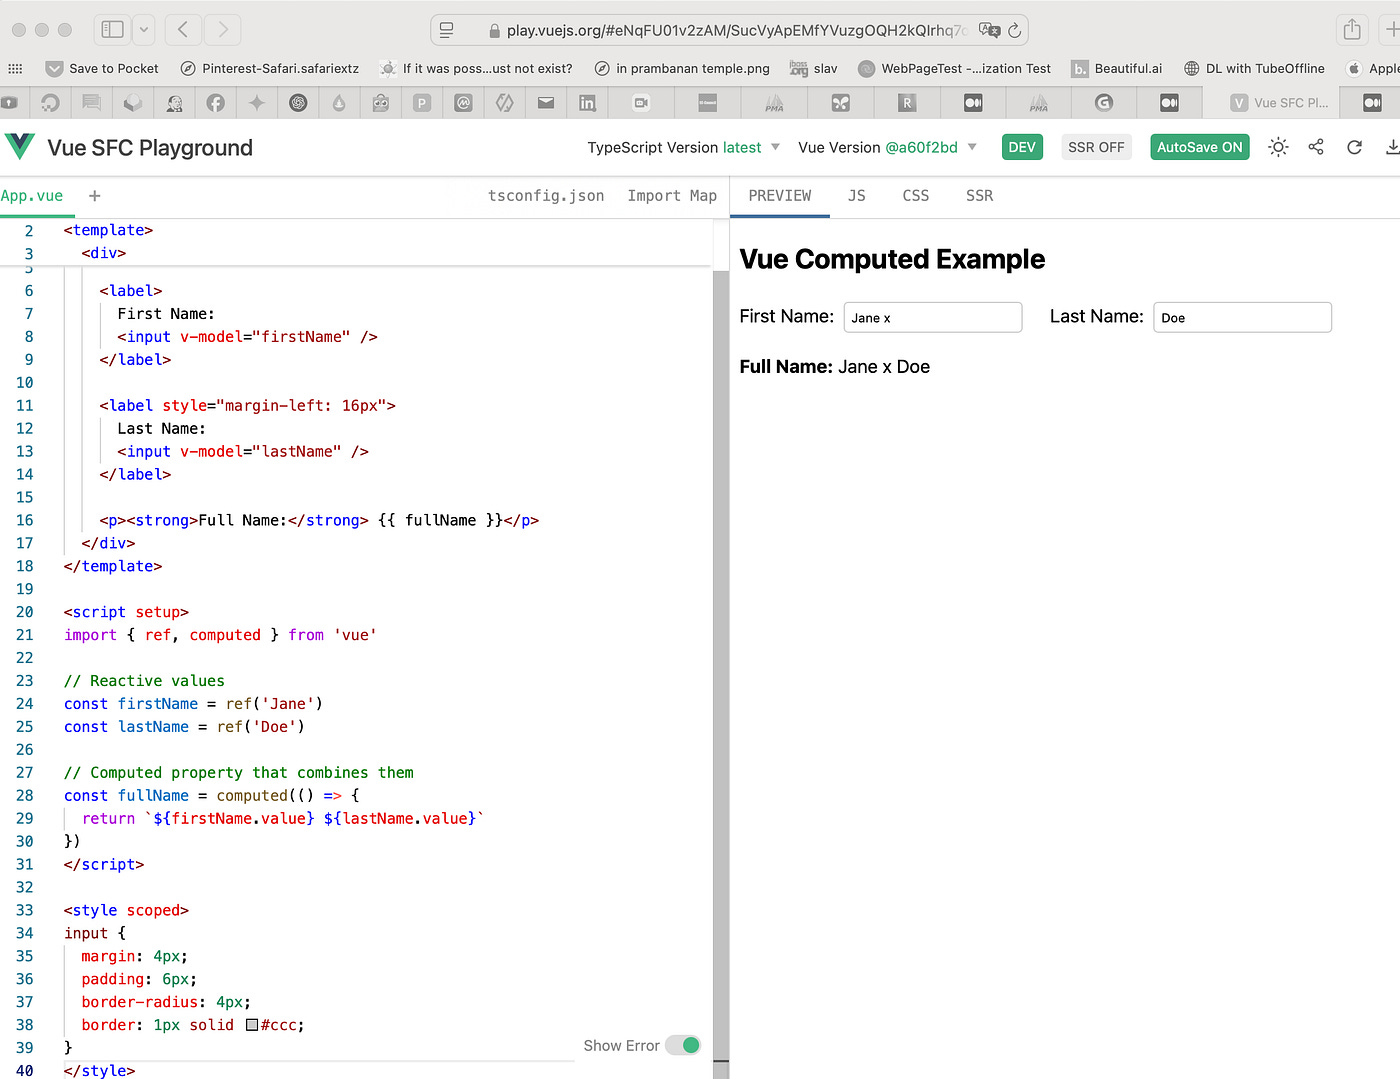Click the Safari share icon
The width and height of the screenshot is (1400, 1079).
click(x=1352, y=30)
